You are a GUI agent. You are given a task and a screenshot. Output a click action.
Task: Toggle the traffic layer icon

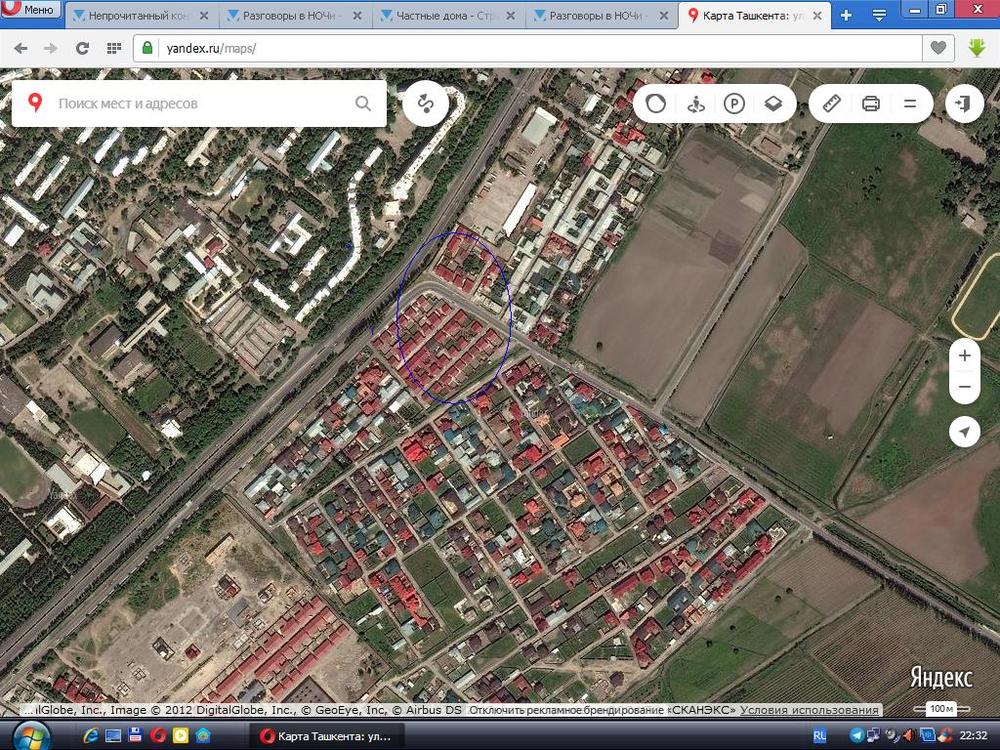655,103
